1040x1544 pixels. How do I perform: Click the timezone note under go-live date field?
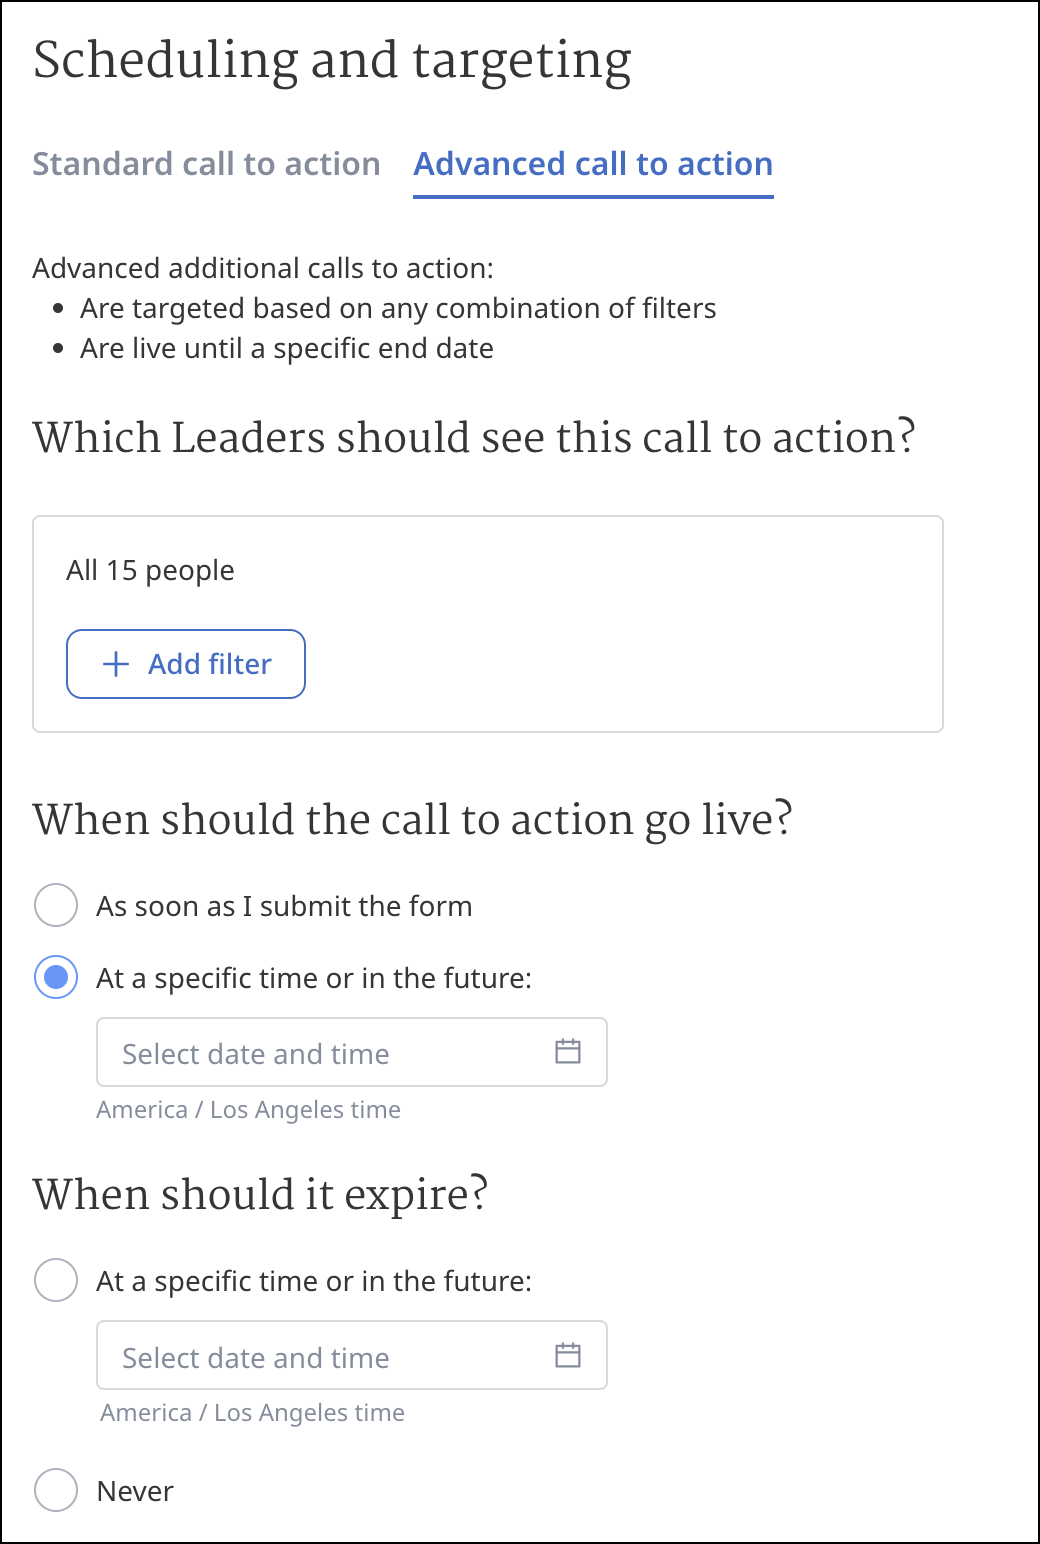click(x=248, y=1110)
